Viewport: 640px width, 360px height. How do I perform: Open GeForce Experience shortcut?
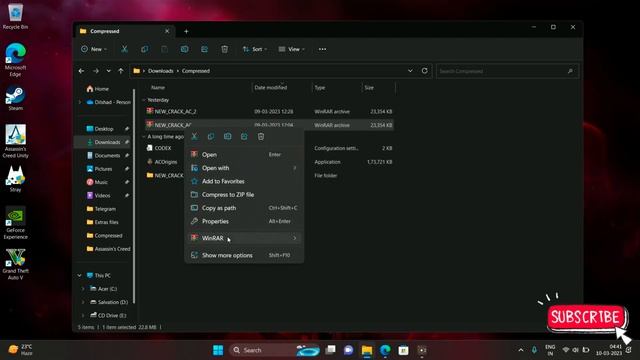15,223
